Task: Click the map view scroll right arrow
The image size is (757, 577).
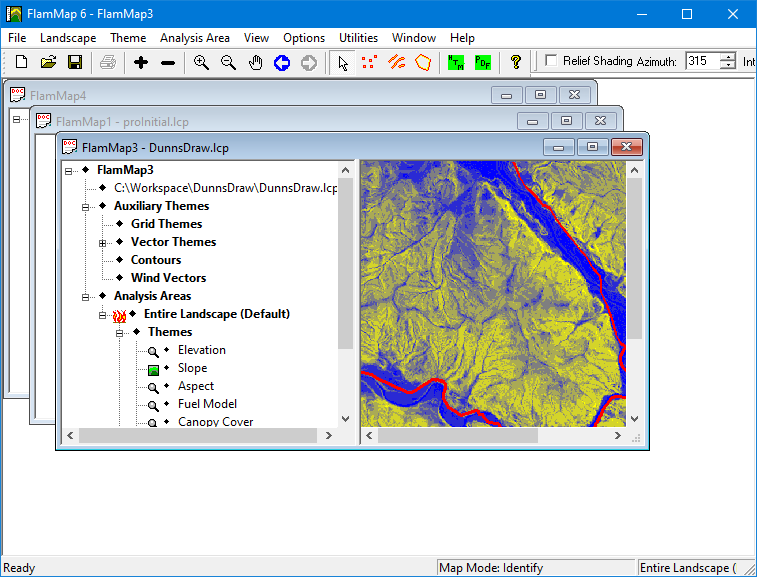Action: pyautogui.click(x=617, y=436)
